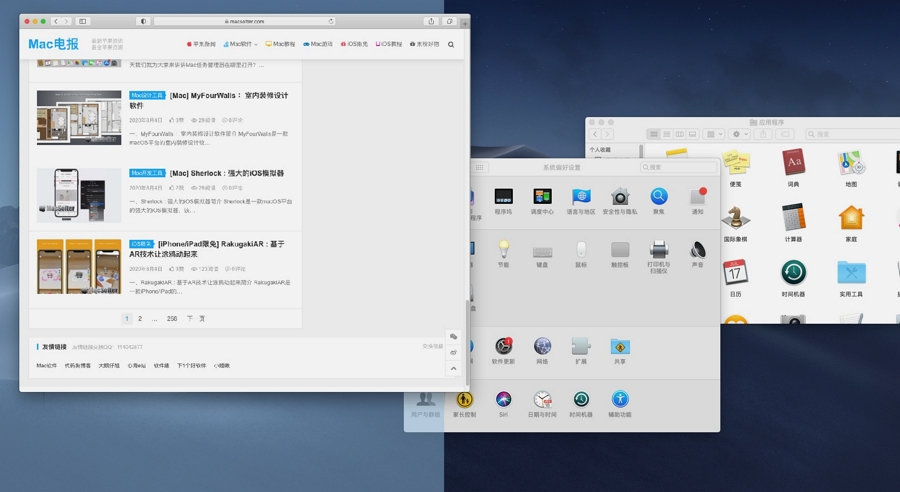This screenshot has height=492, width=900.
Task: Switch Finder to column view
Action: pyautogui.click(x=680, y=134)
